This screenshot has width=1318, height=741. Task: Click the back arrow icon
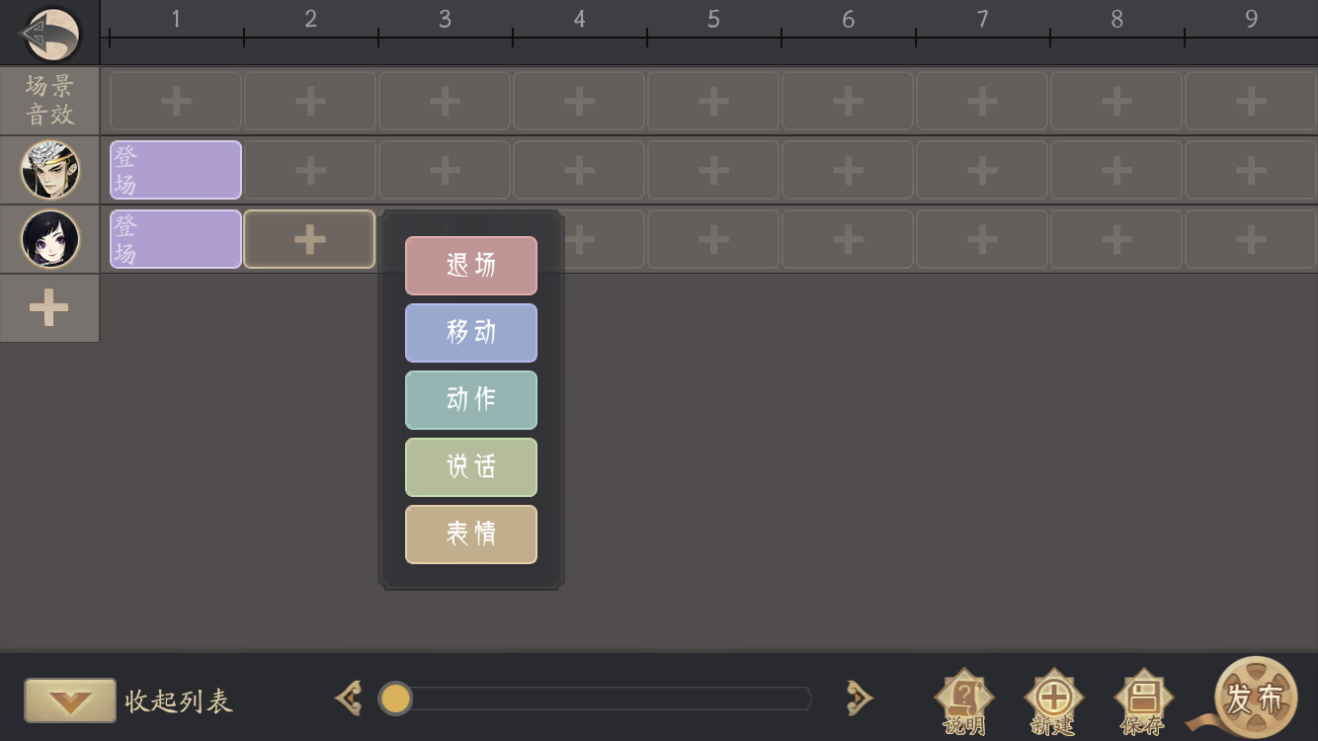pyautogui.click(x=50, y=33)
